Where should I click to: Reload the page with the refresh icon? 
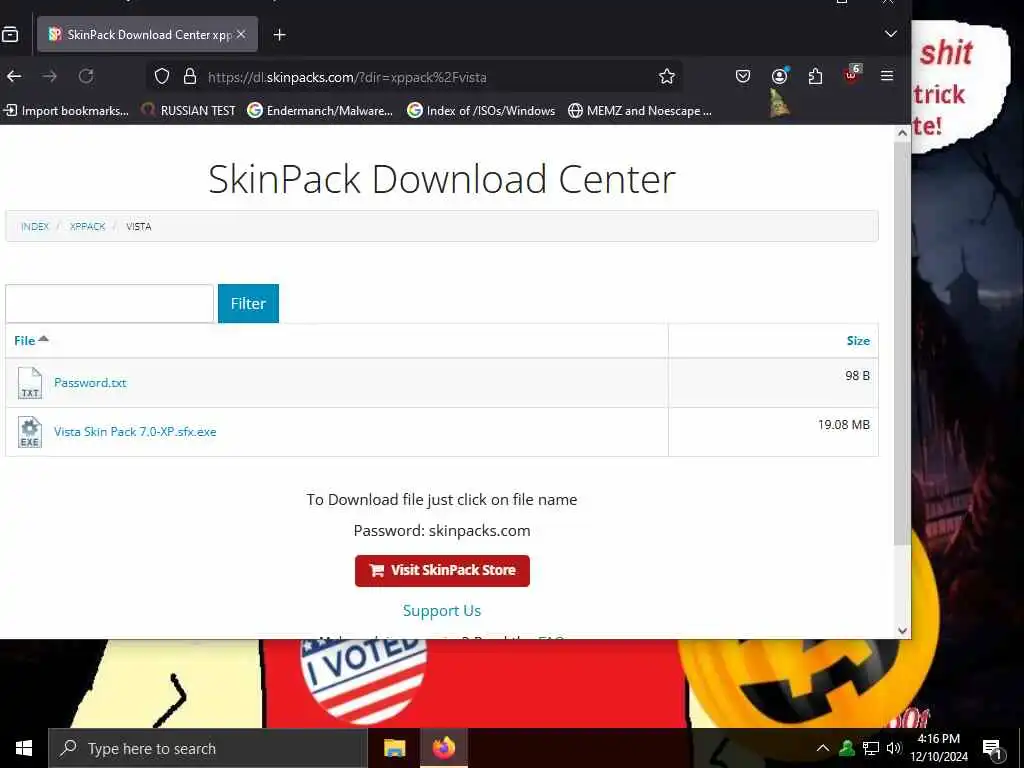pyautogui.click(x=86, y=76)
